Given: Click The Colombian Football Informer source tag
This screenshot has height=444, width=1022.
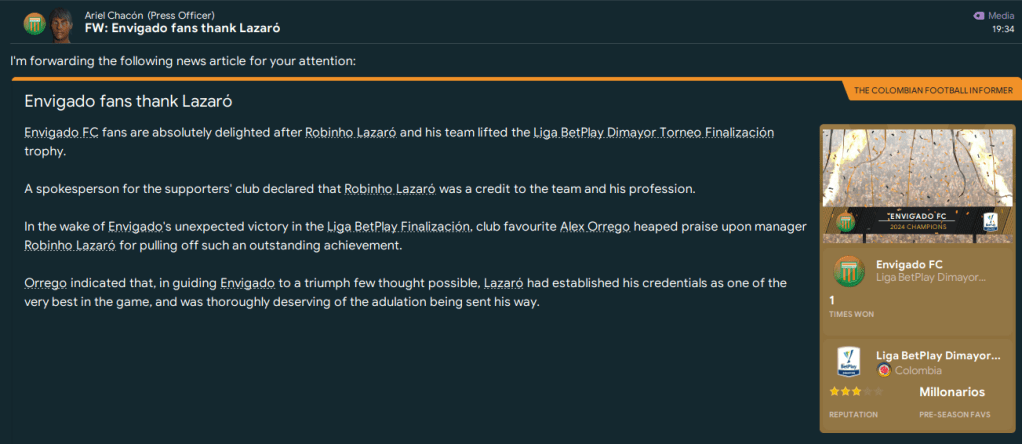Looking at the screenshot, I should pos(932,91).
